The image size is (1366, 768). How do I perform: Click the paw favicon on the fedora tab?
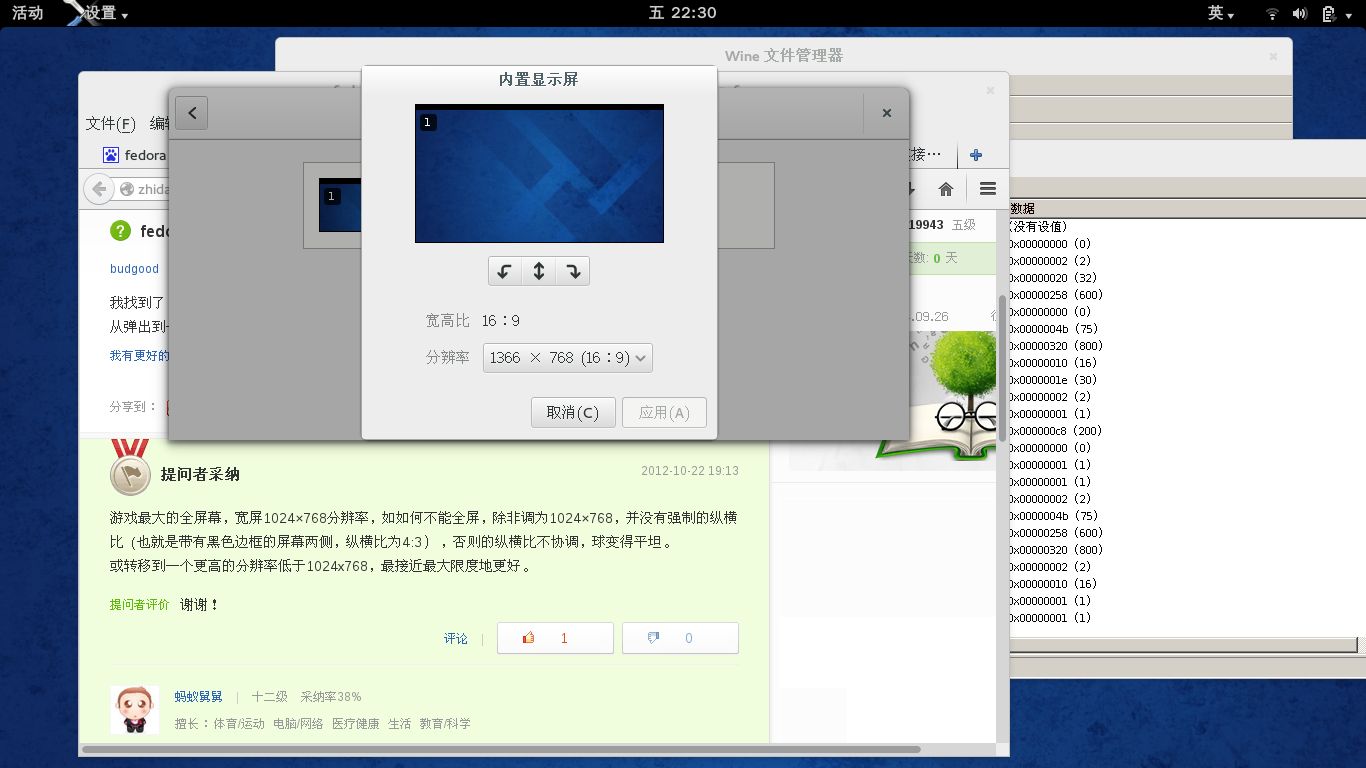111,155
